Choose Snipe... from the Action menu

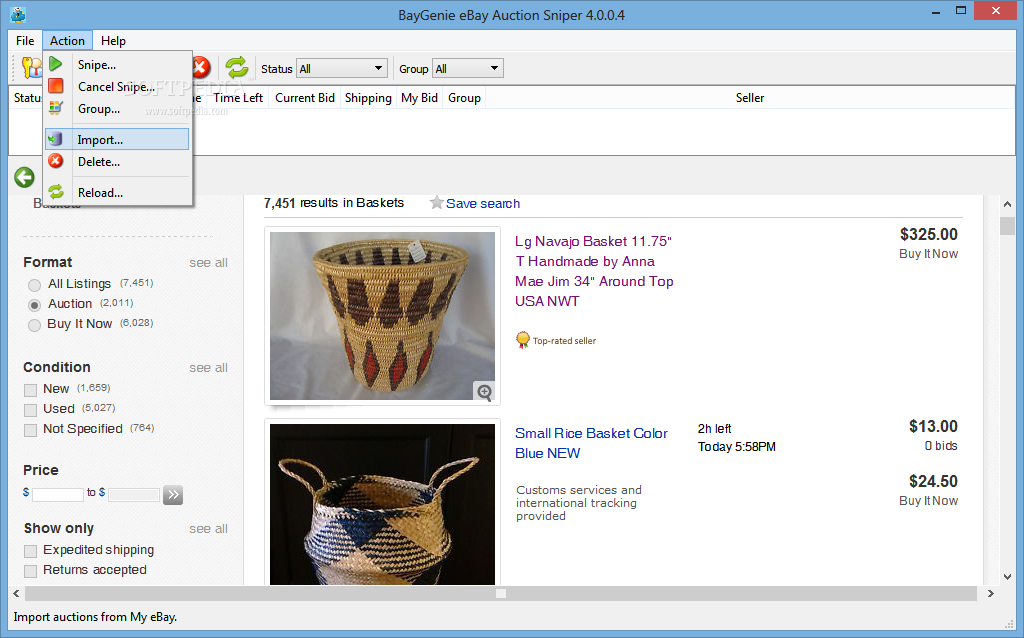coord(118,64)
